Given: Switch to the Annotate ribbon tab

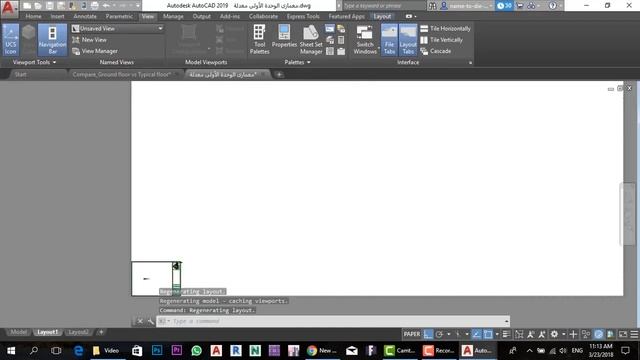Looking at the screenshot, I should tap(85, 16).
